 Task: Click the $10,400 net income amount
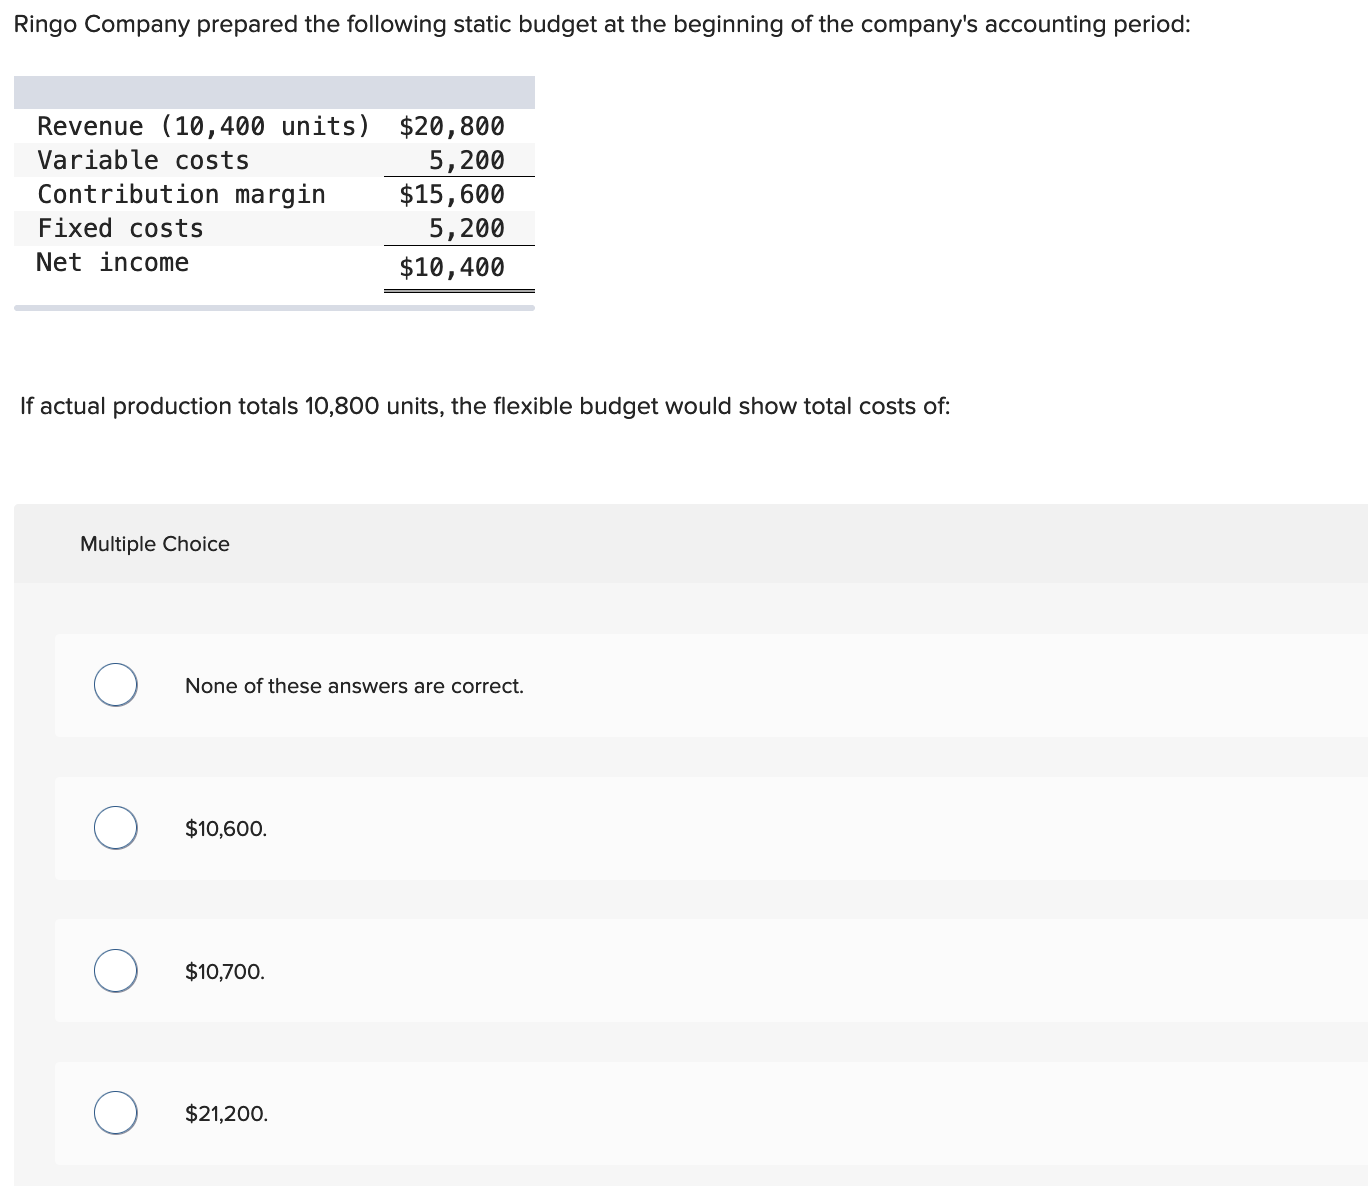tap(452, 267)
